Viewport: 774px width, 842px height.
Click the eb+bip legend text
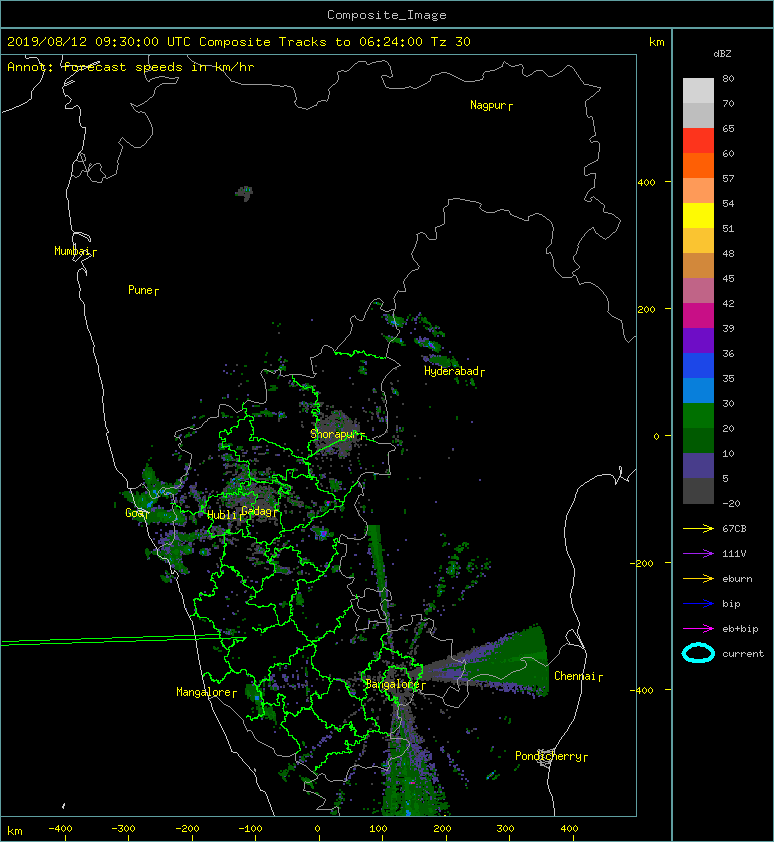pos(740,629)
